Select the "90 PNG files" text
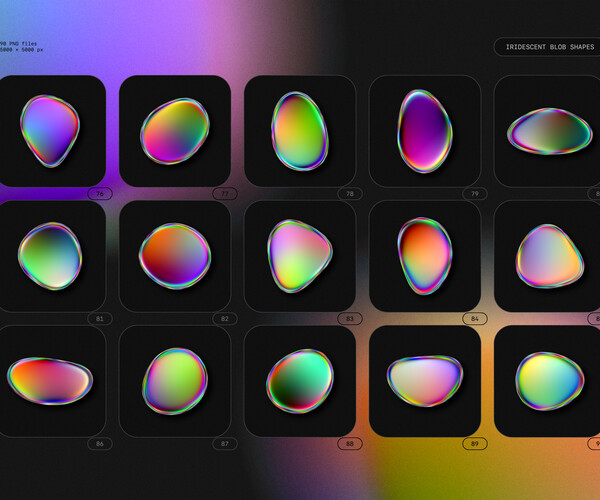 [x=19, y=44]
